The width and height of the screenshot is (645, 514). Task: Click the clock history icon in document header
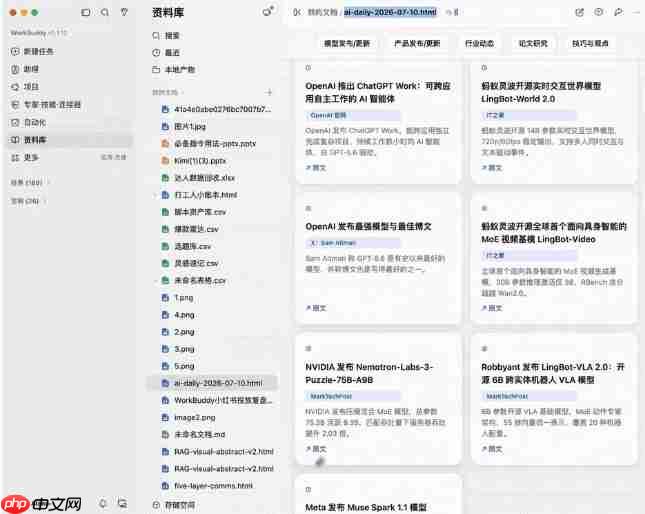click(599, 12)
